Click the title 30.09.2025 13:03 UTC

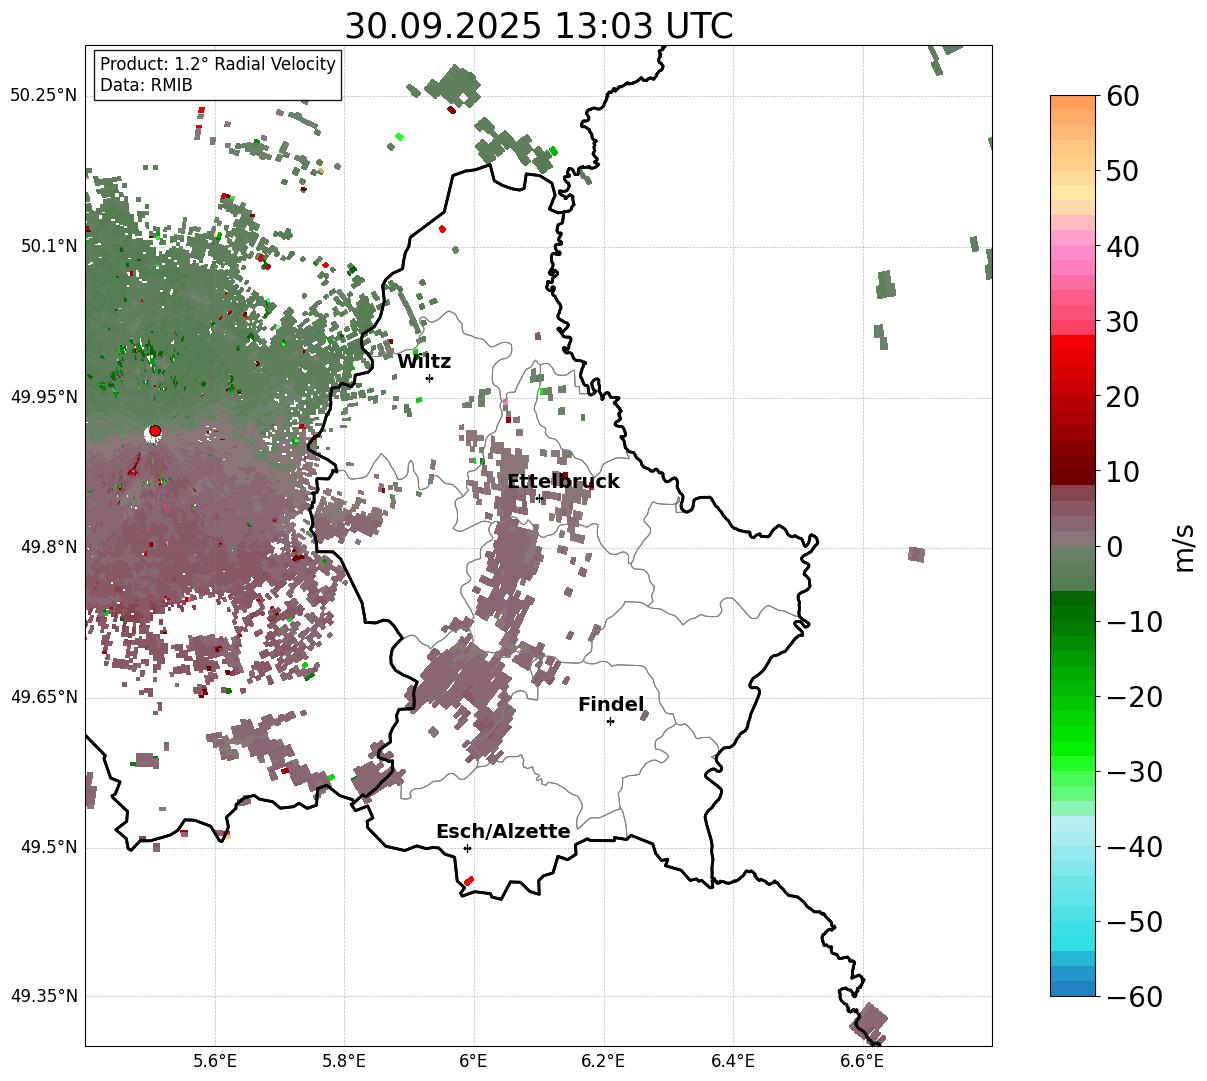tap(539, 26)
